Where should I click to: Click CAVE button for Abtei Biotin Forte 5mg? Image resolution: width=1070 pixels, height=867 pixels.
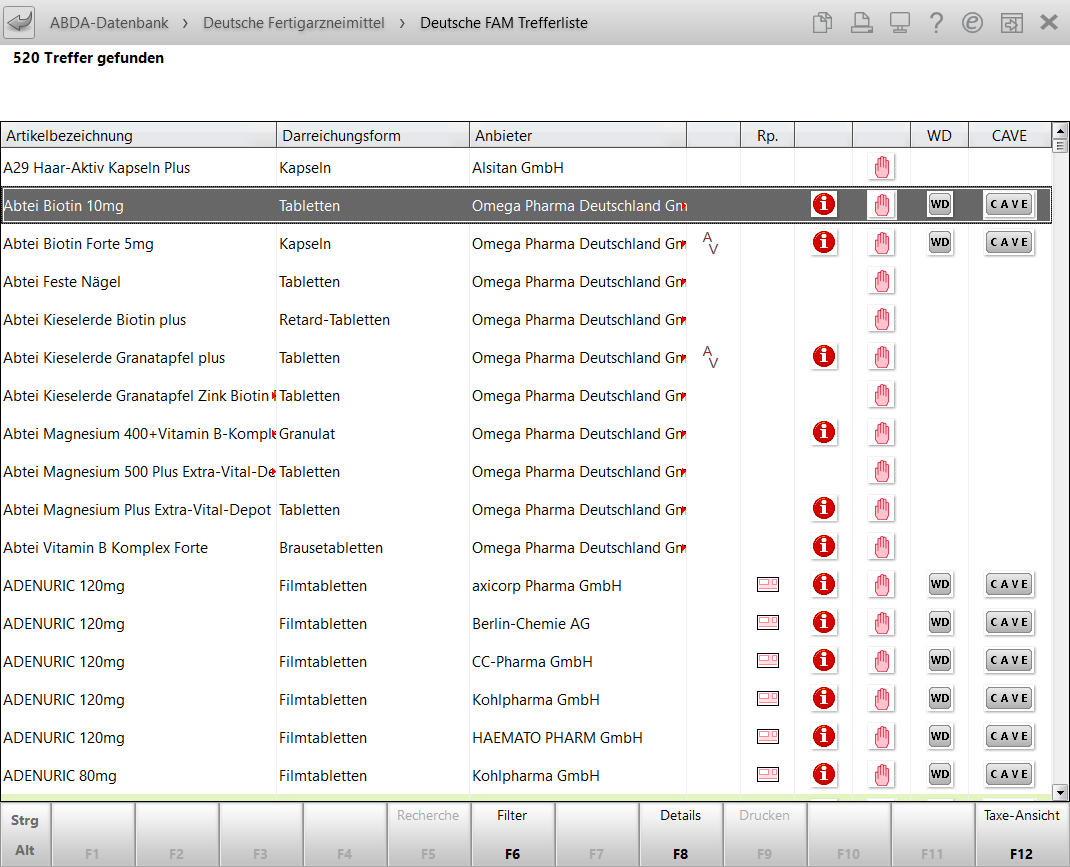(1008, 243)
